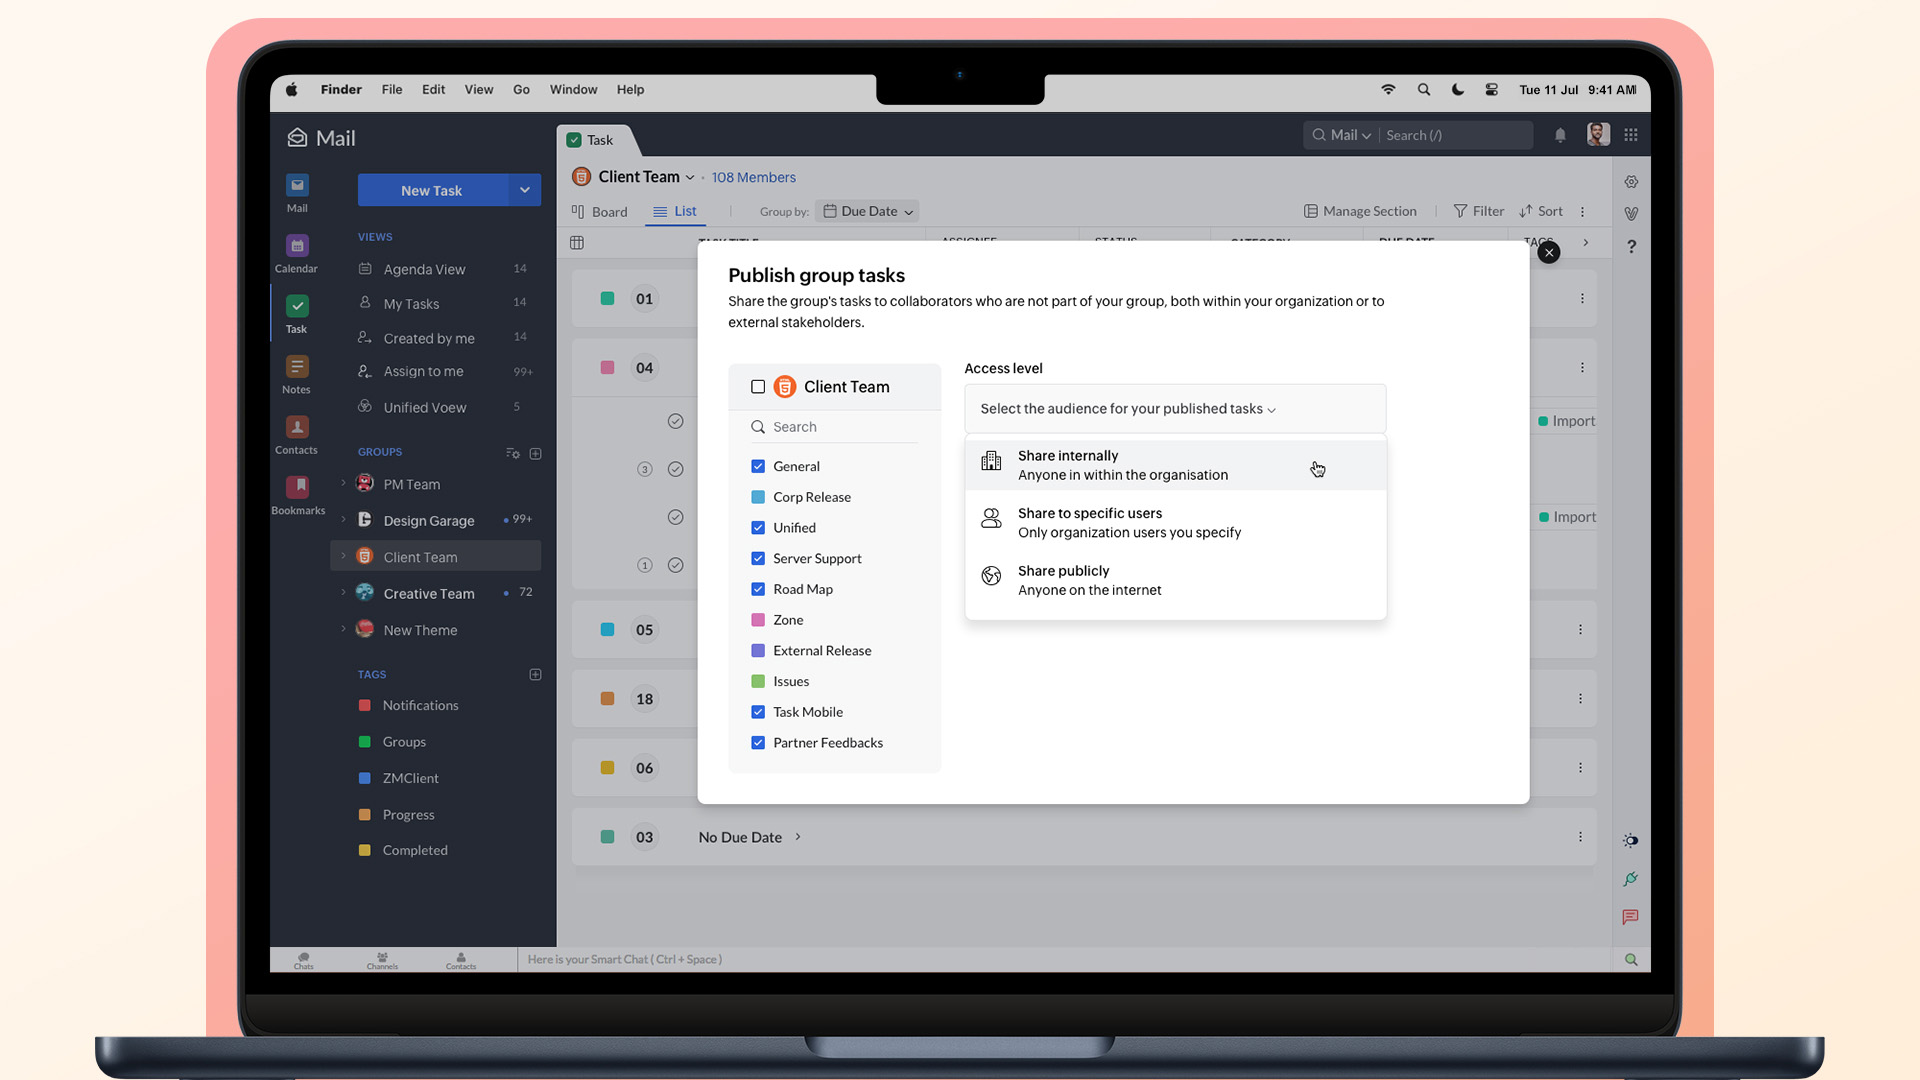The height and width of the screenshot is (1080, 1920).
Task: Uncheck the General category checkbox
Action: [x=758, y=466]
